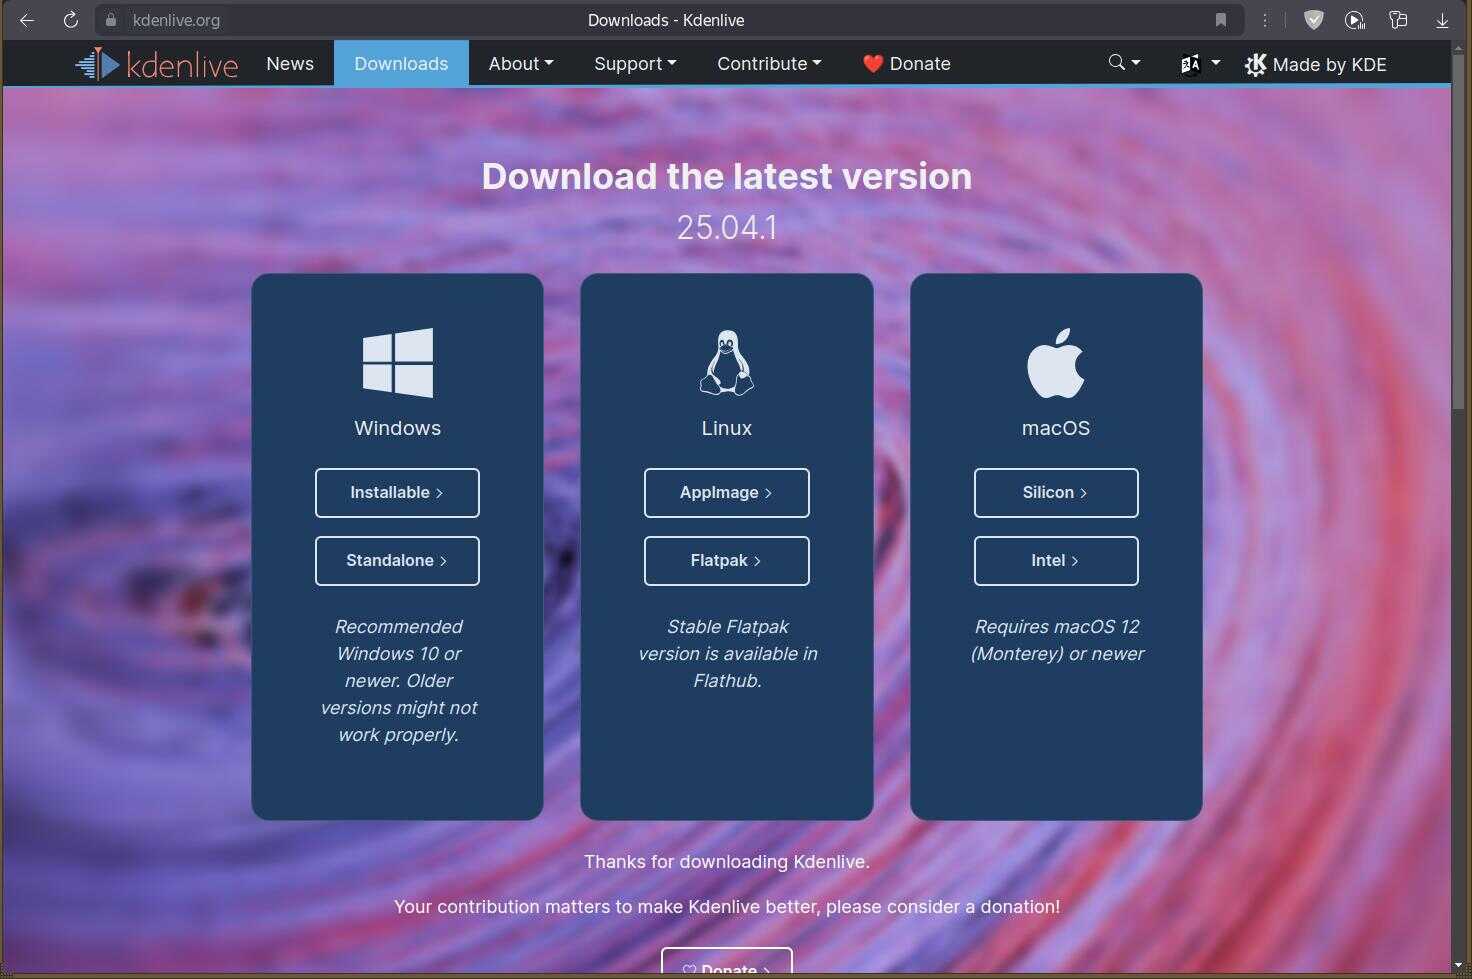This screenshot has height=979, width=1472.
Task: Open the News page
Action: click(x=290, y=64)
